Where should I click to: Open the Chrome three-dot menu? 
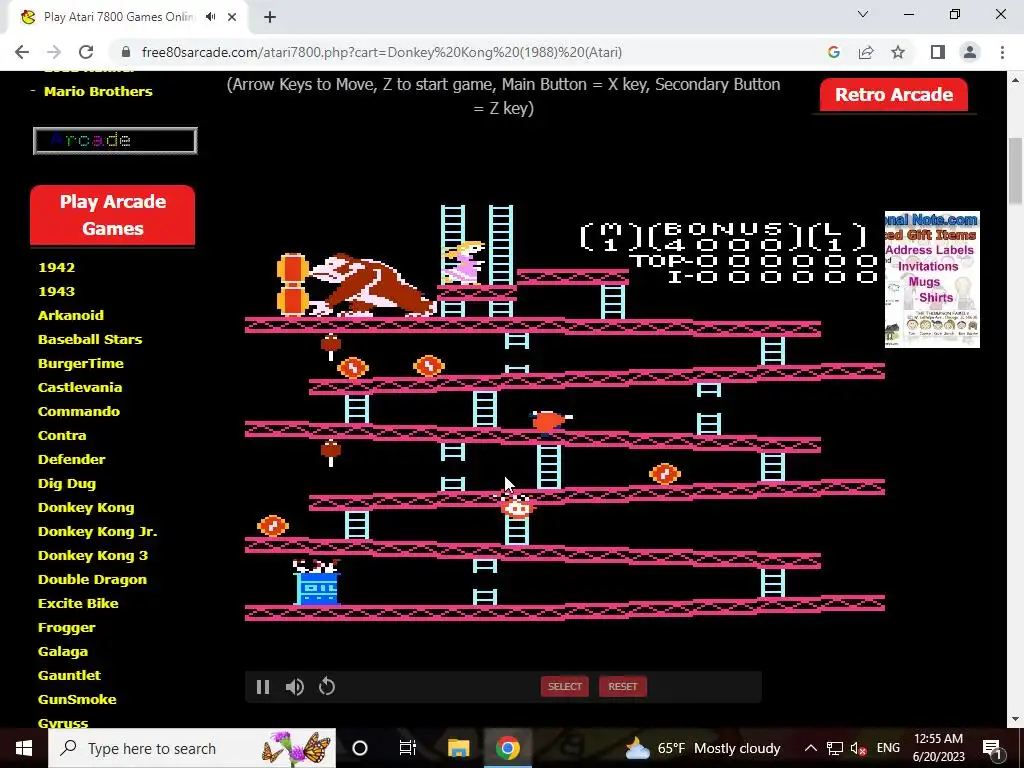pos(1002,52)
